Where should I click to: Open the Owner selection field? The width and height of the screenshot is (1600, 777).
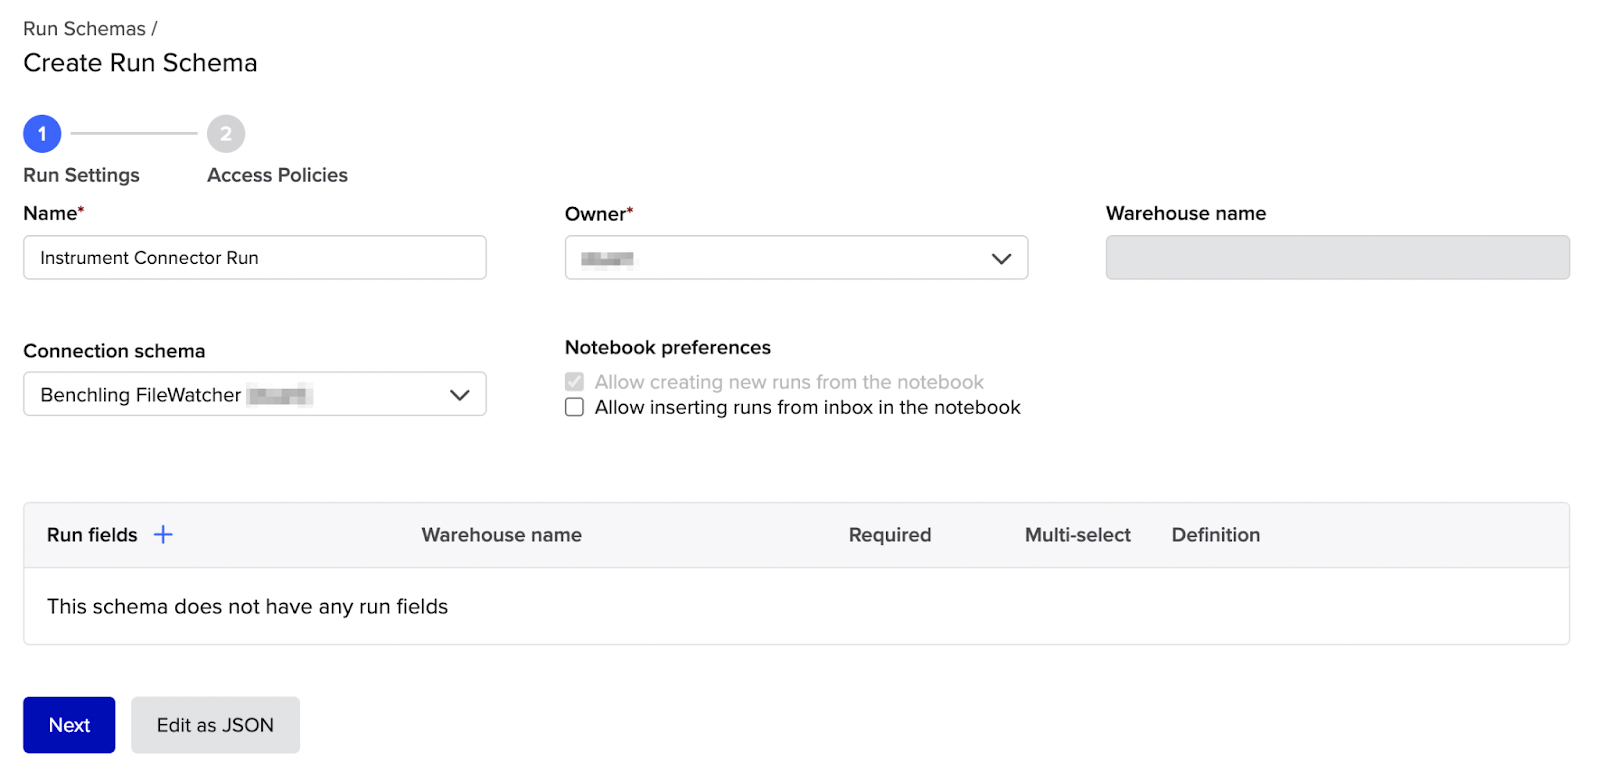click(x=780, y=258)
